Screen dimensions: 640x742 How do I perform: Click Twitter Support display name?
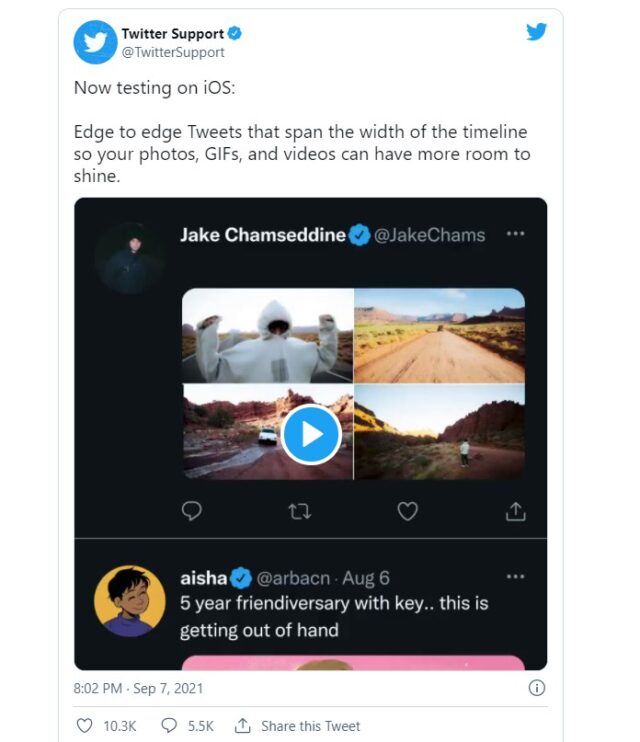[x=173, y=34]
